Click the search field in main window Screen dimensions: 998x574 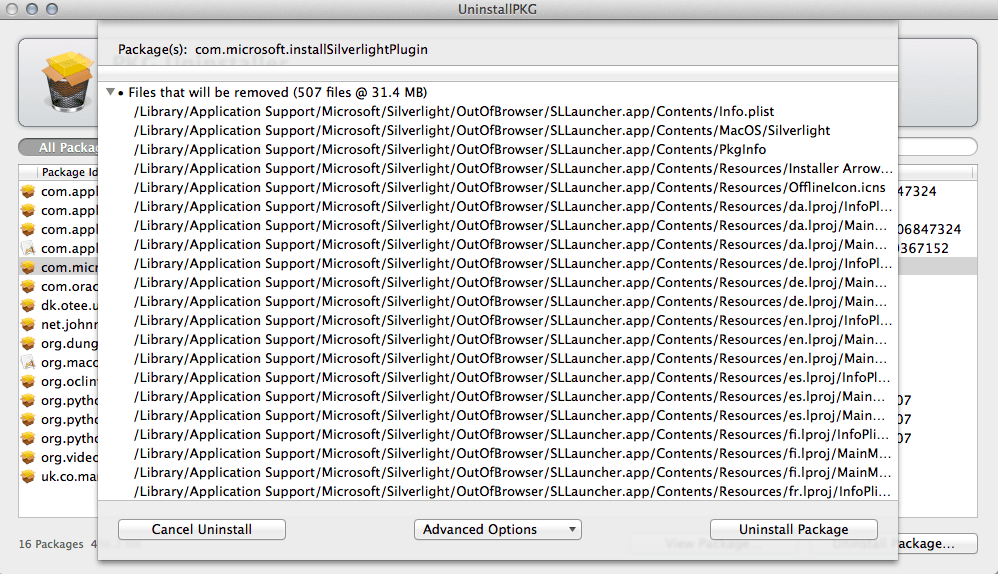click(938, 148)
